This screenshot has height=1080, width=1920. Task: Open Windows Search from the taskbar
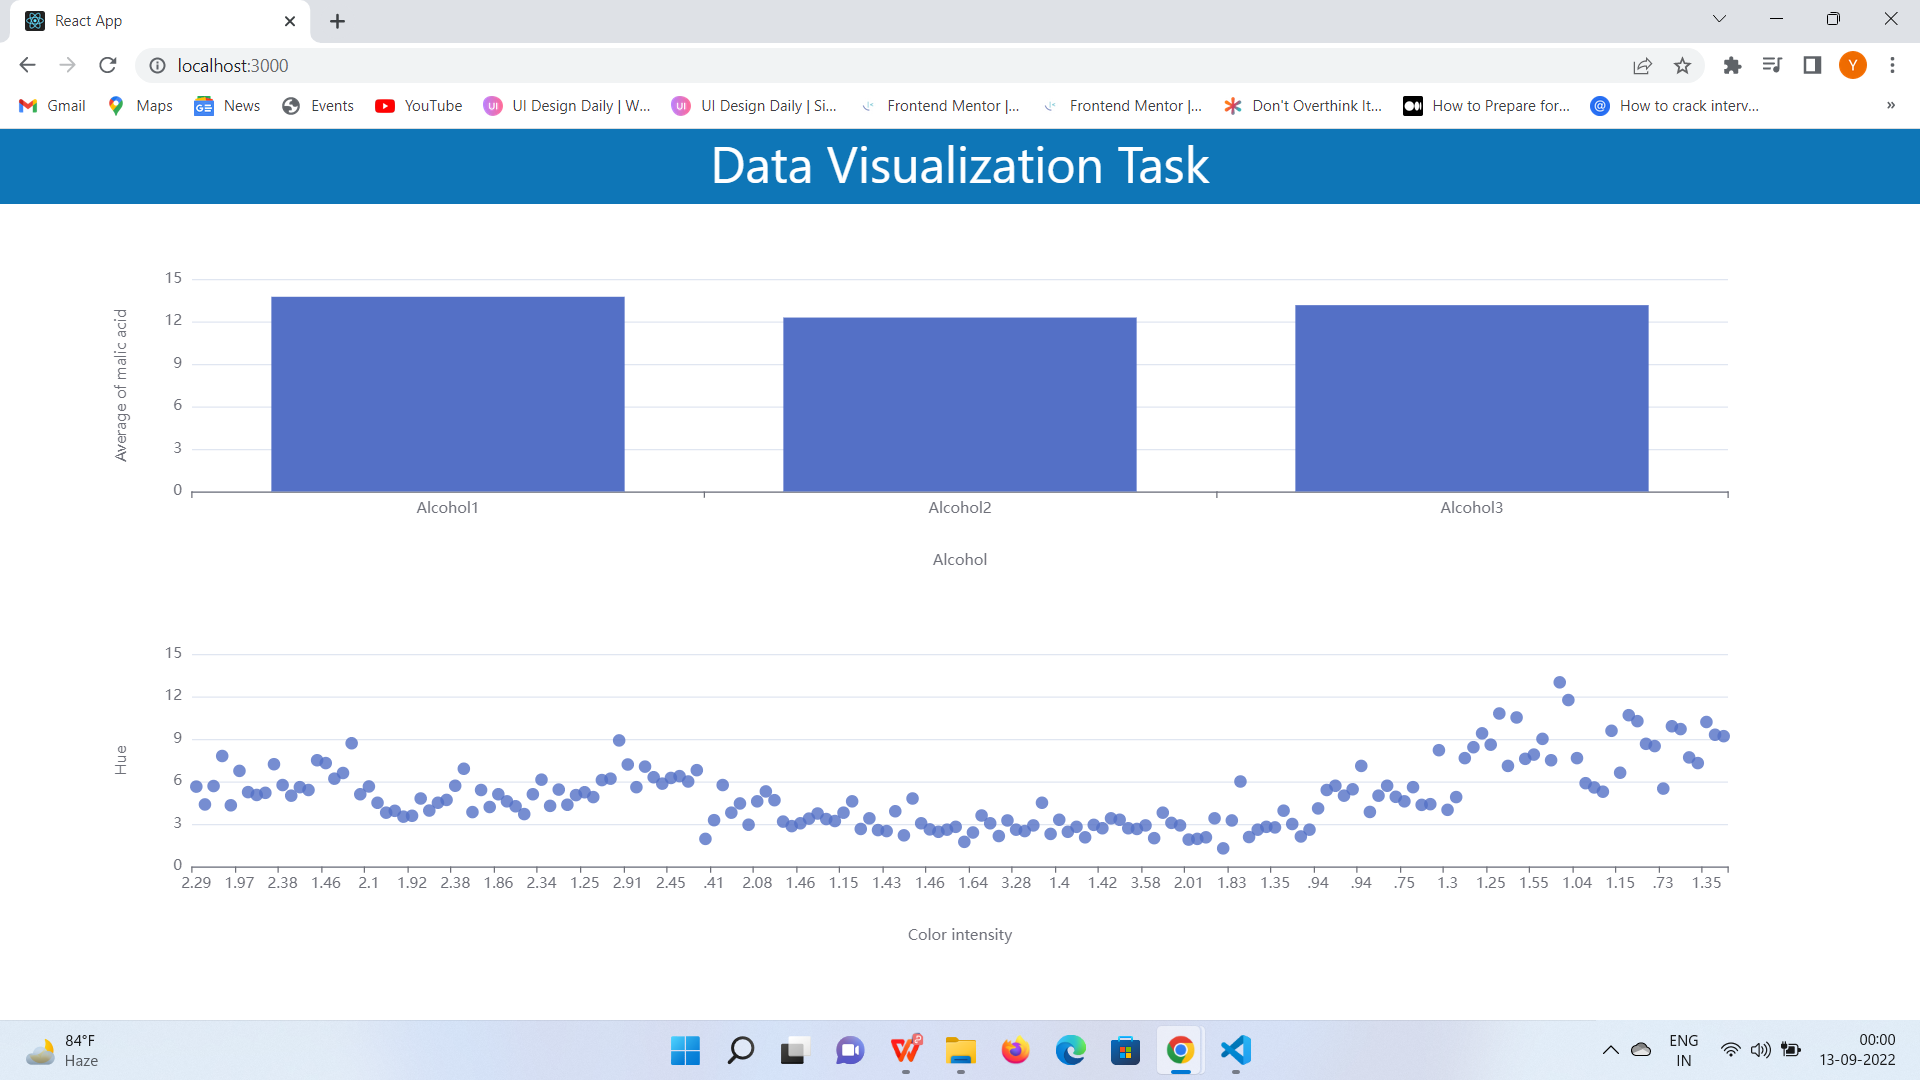point(740,1051)
